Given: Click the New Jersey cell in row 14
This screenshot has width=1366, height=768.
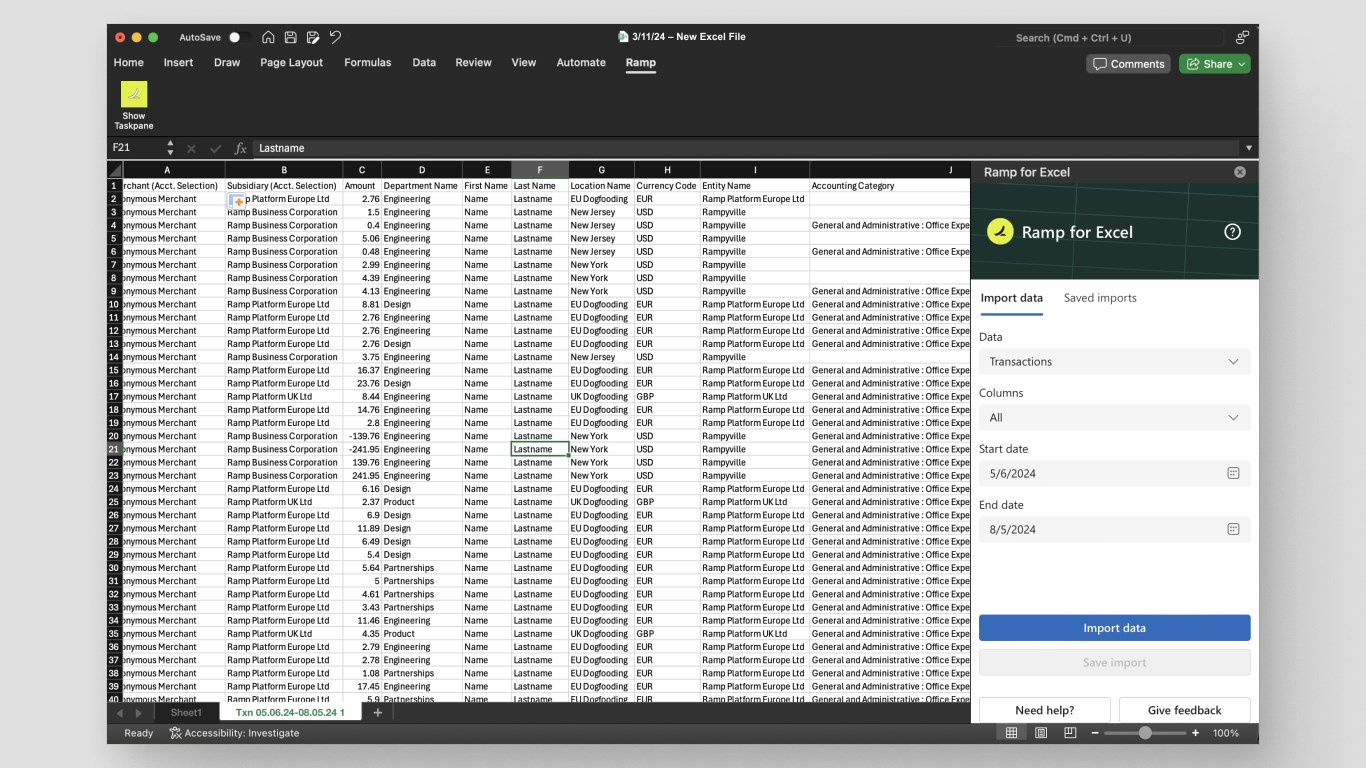Looking at the screenshot, I should tap(601, 357).
